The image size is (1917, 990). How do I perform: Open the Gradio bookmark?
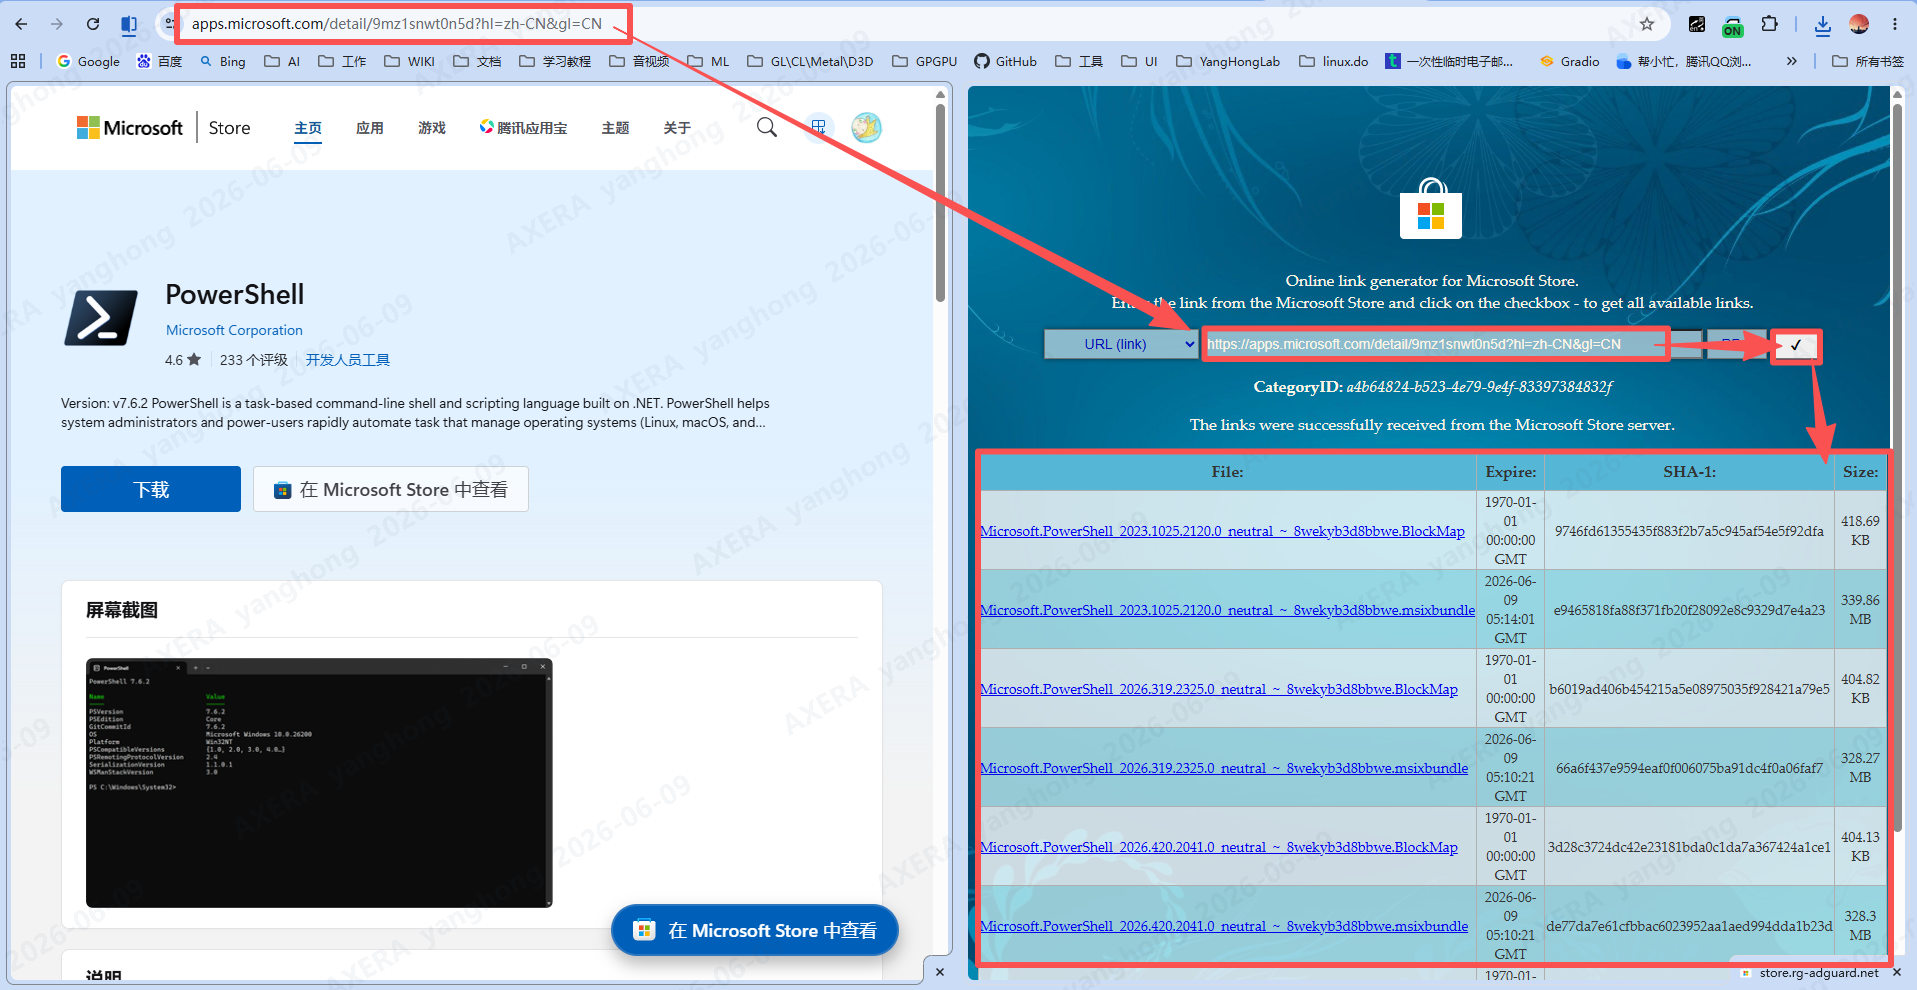pyautogui.click(x=1570, y=61)
